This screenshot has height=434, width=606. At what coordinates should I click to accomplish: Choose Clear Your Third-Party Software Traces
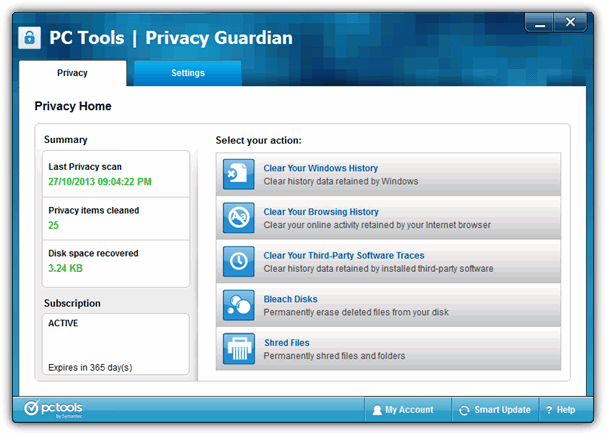click(x=344, y=255)
